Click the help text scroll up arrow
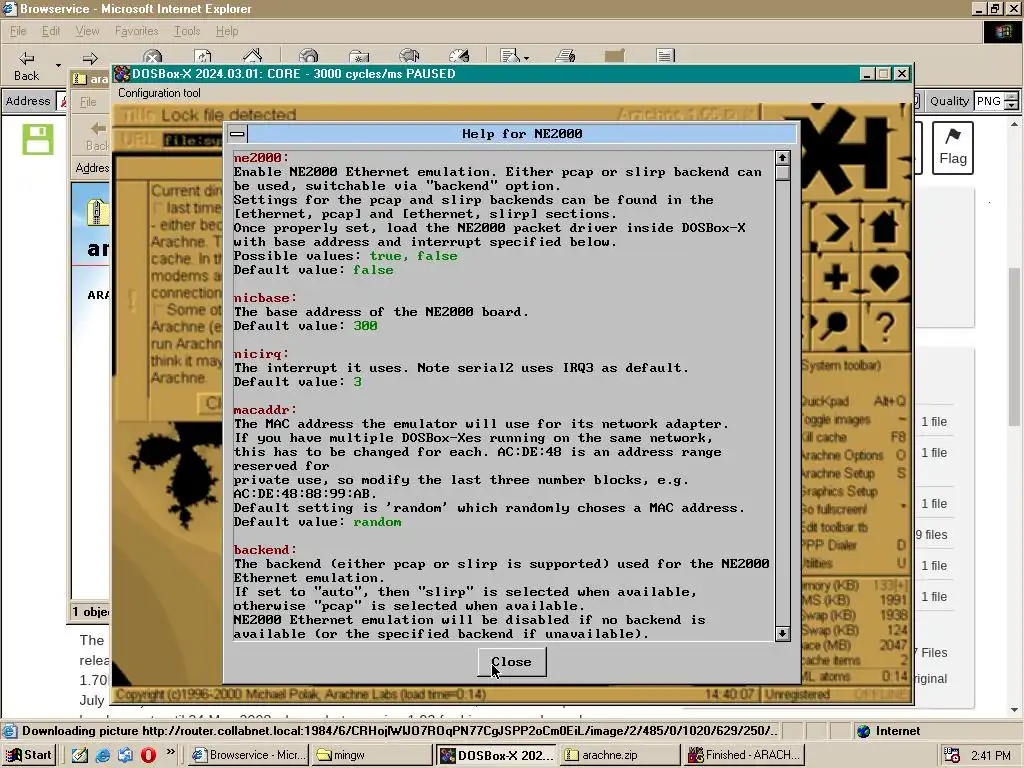 782,157
